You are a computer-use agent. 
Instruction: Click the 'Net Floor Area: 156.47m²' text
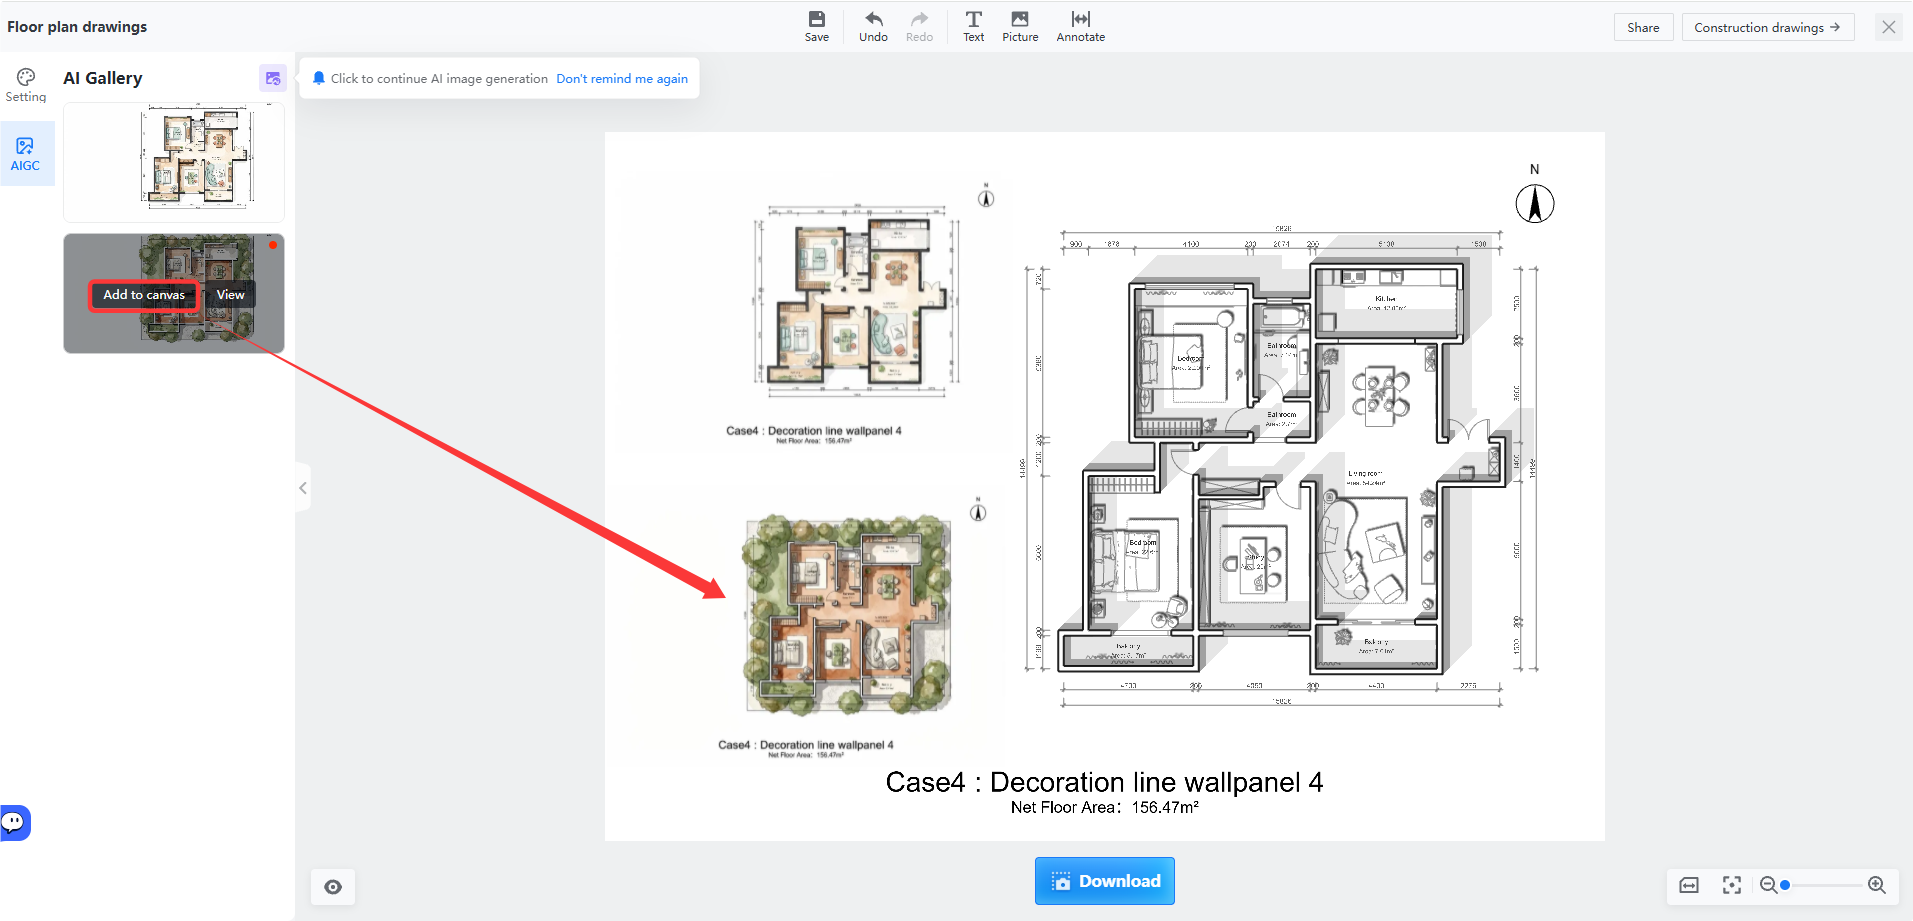click(x=1104, y=807)
